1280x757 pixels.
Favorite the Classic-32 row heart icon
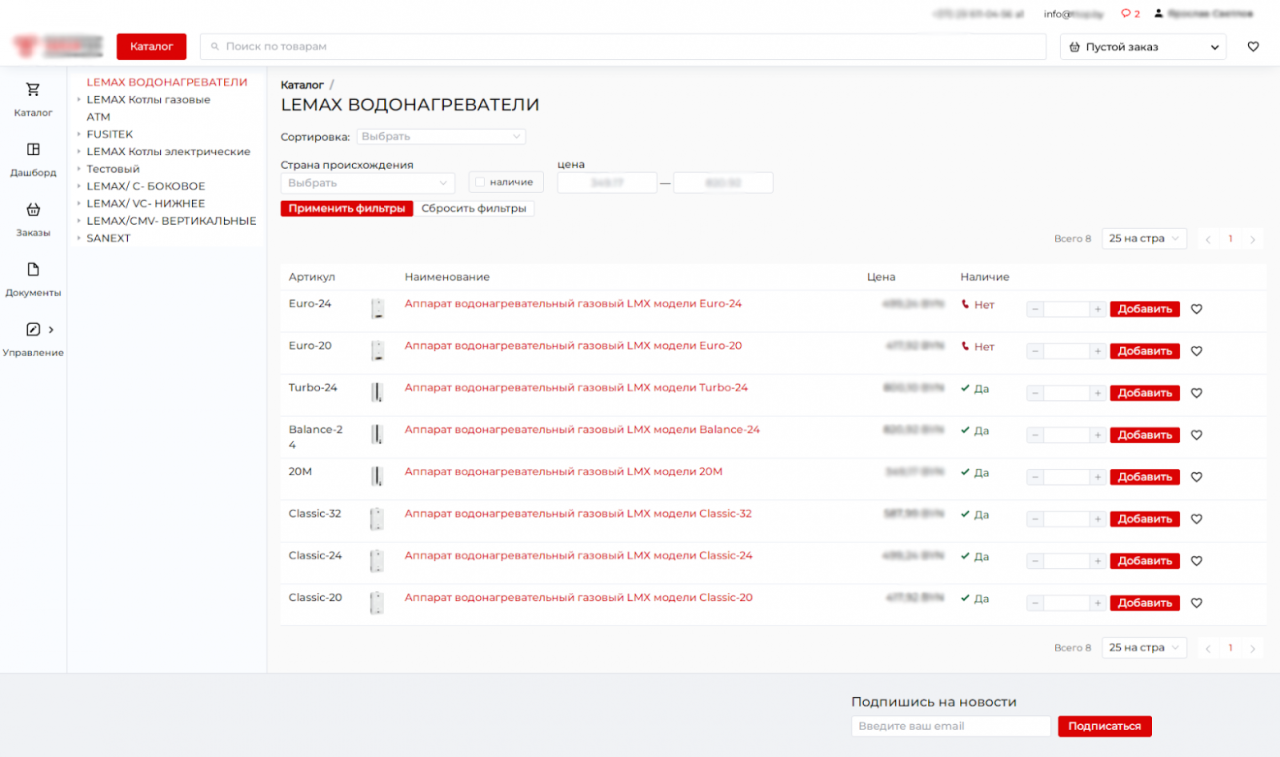coord(1196,520)
